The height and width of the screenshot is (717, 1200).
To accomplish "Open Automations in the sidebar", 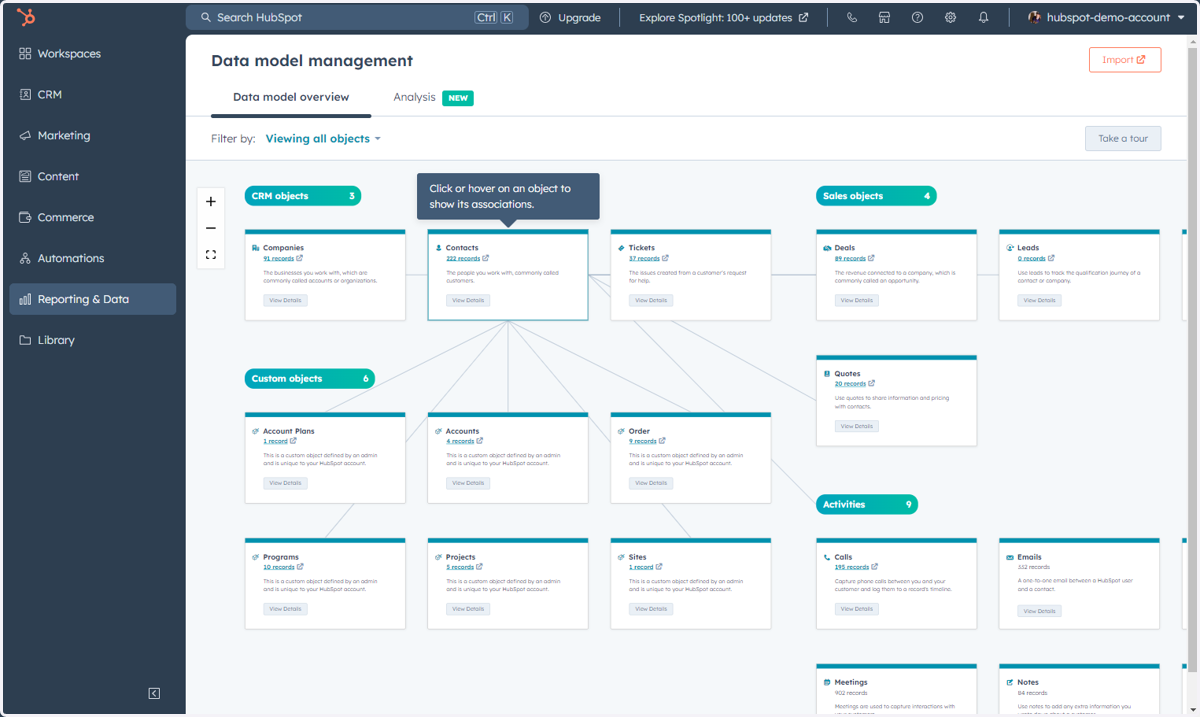I will [x=93, y=259].
